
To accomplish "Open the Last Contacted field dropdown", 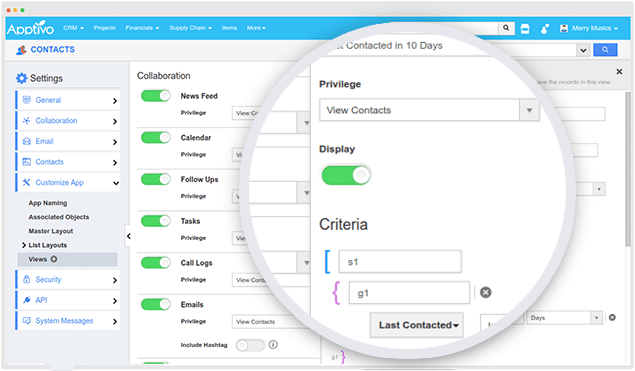I will (417, 325).
